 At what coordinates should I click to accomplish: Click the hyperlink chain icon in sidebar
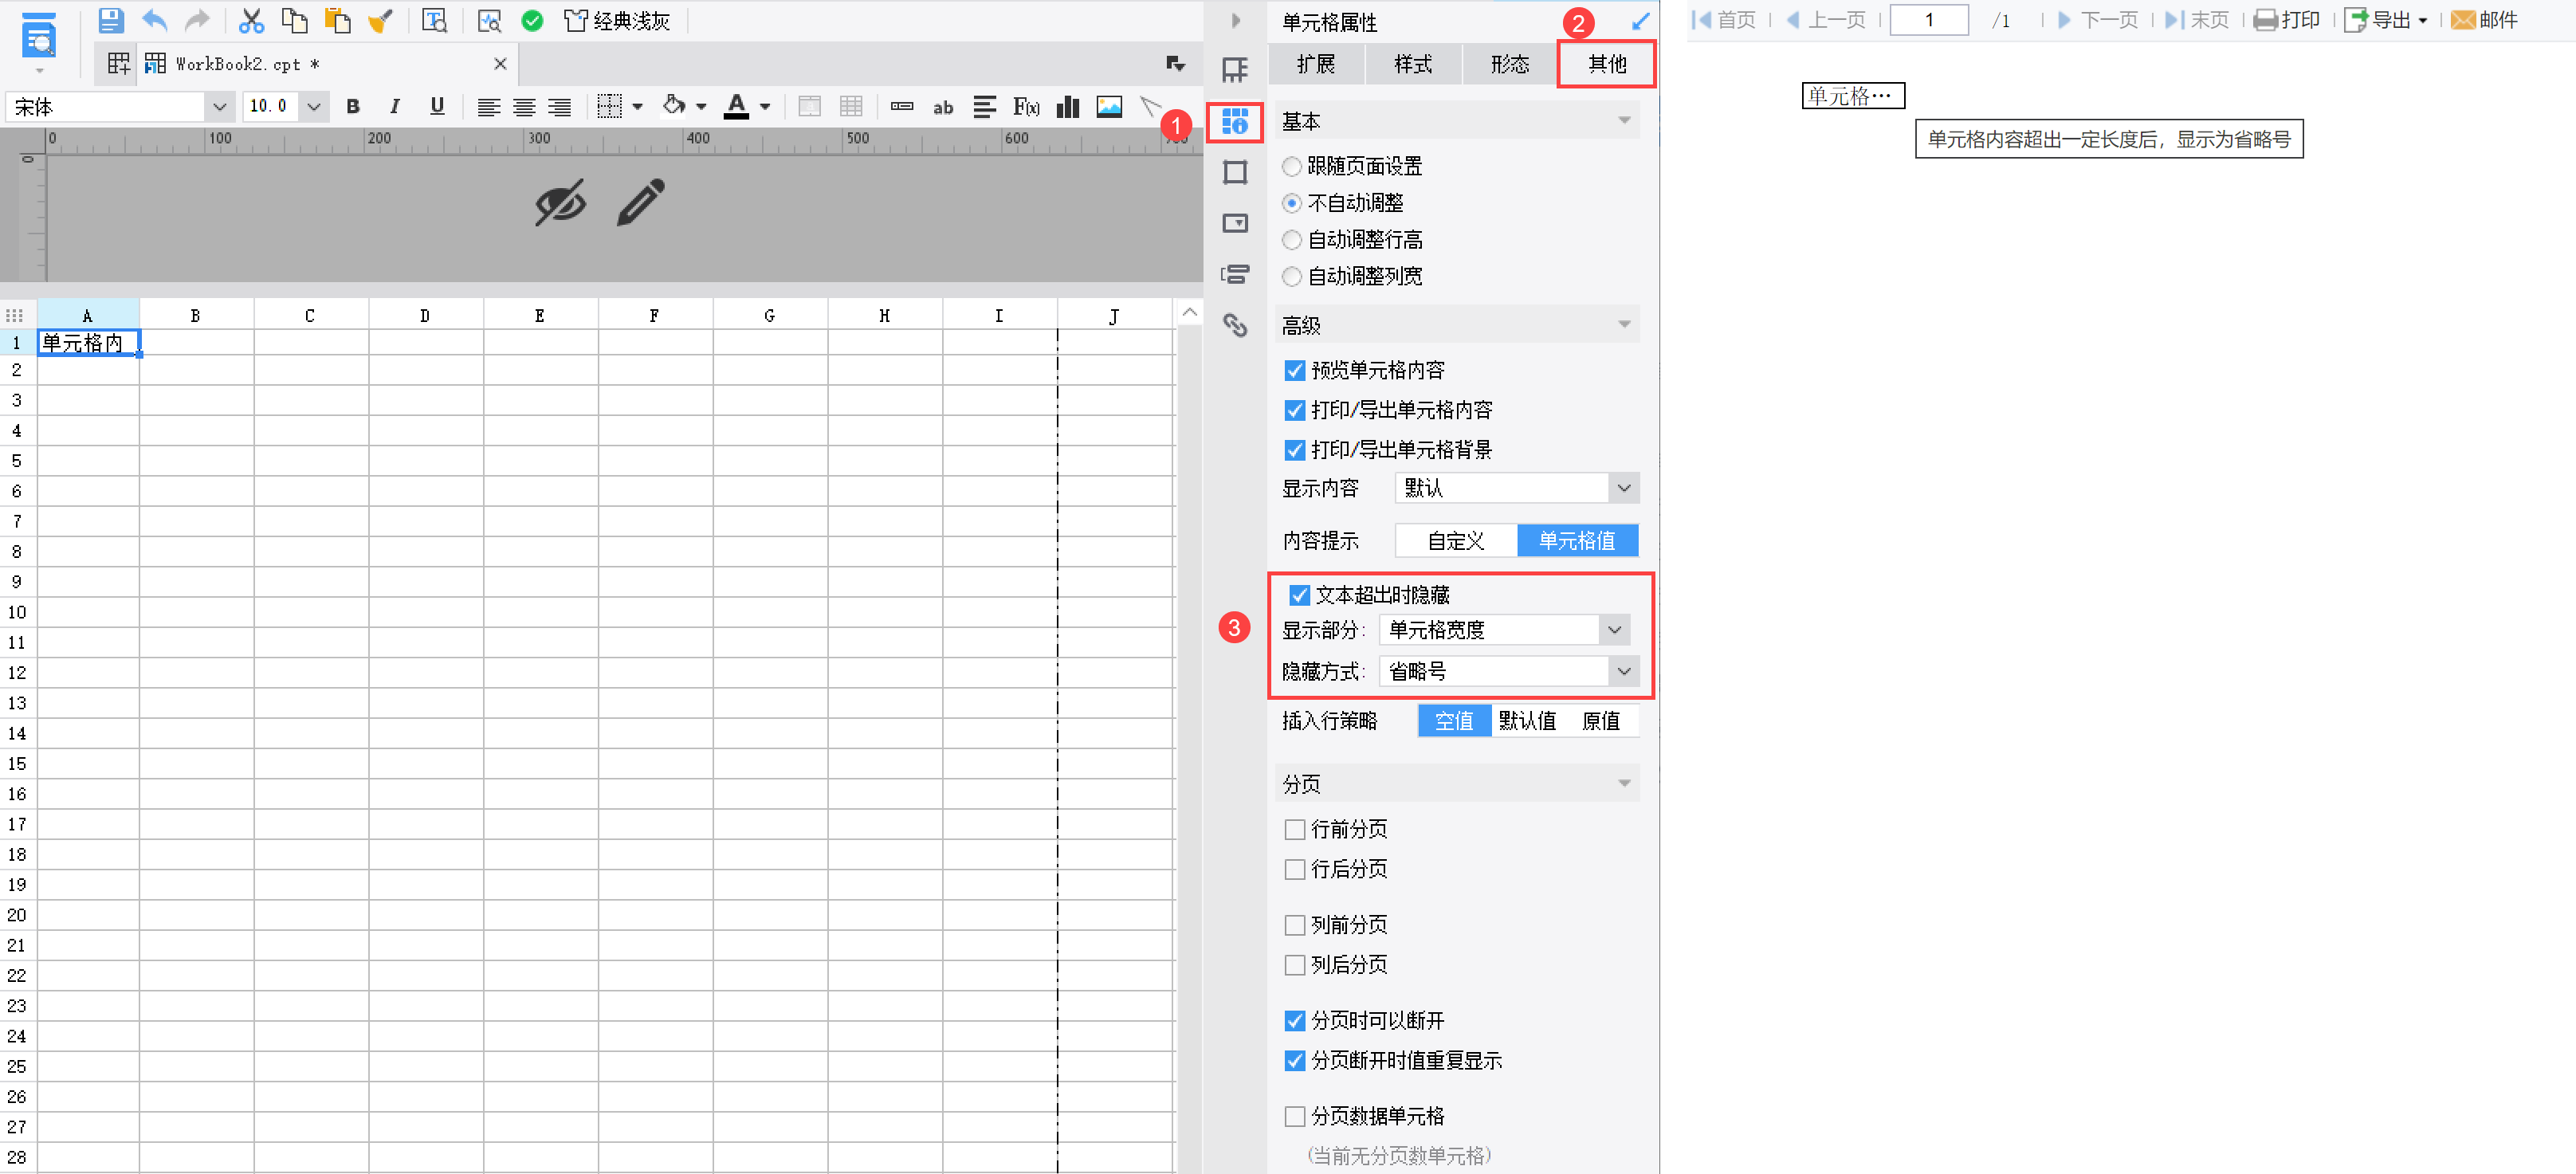pyautogui.click(x=1235, y=325)
